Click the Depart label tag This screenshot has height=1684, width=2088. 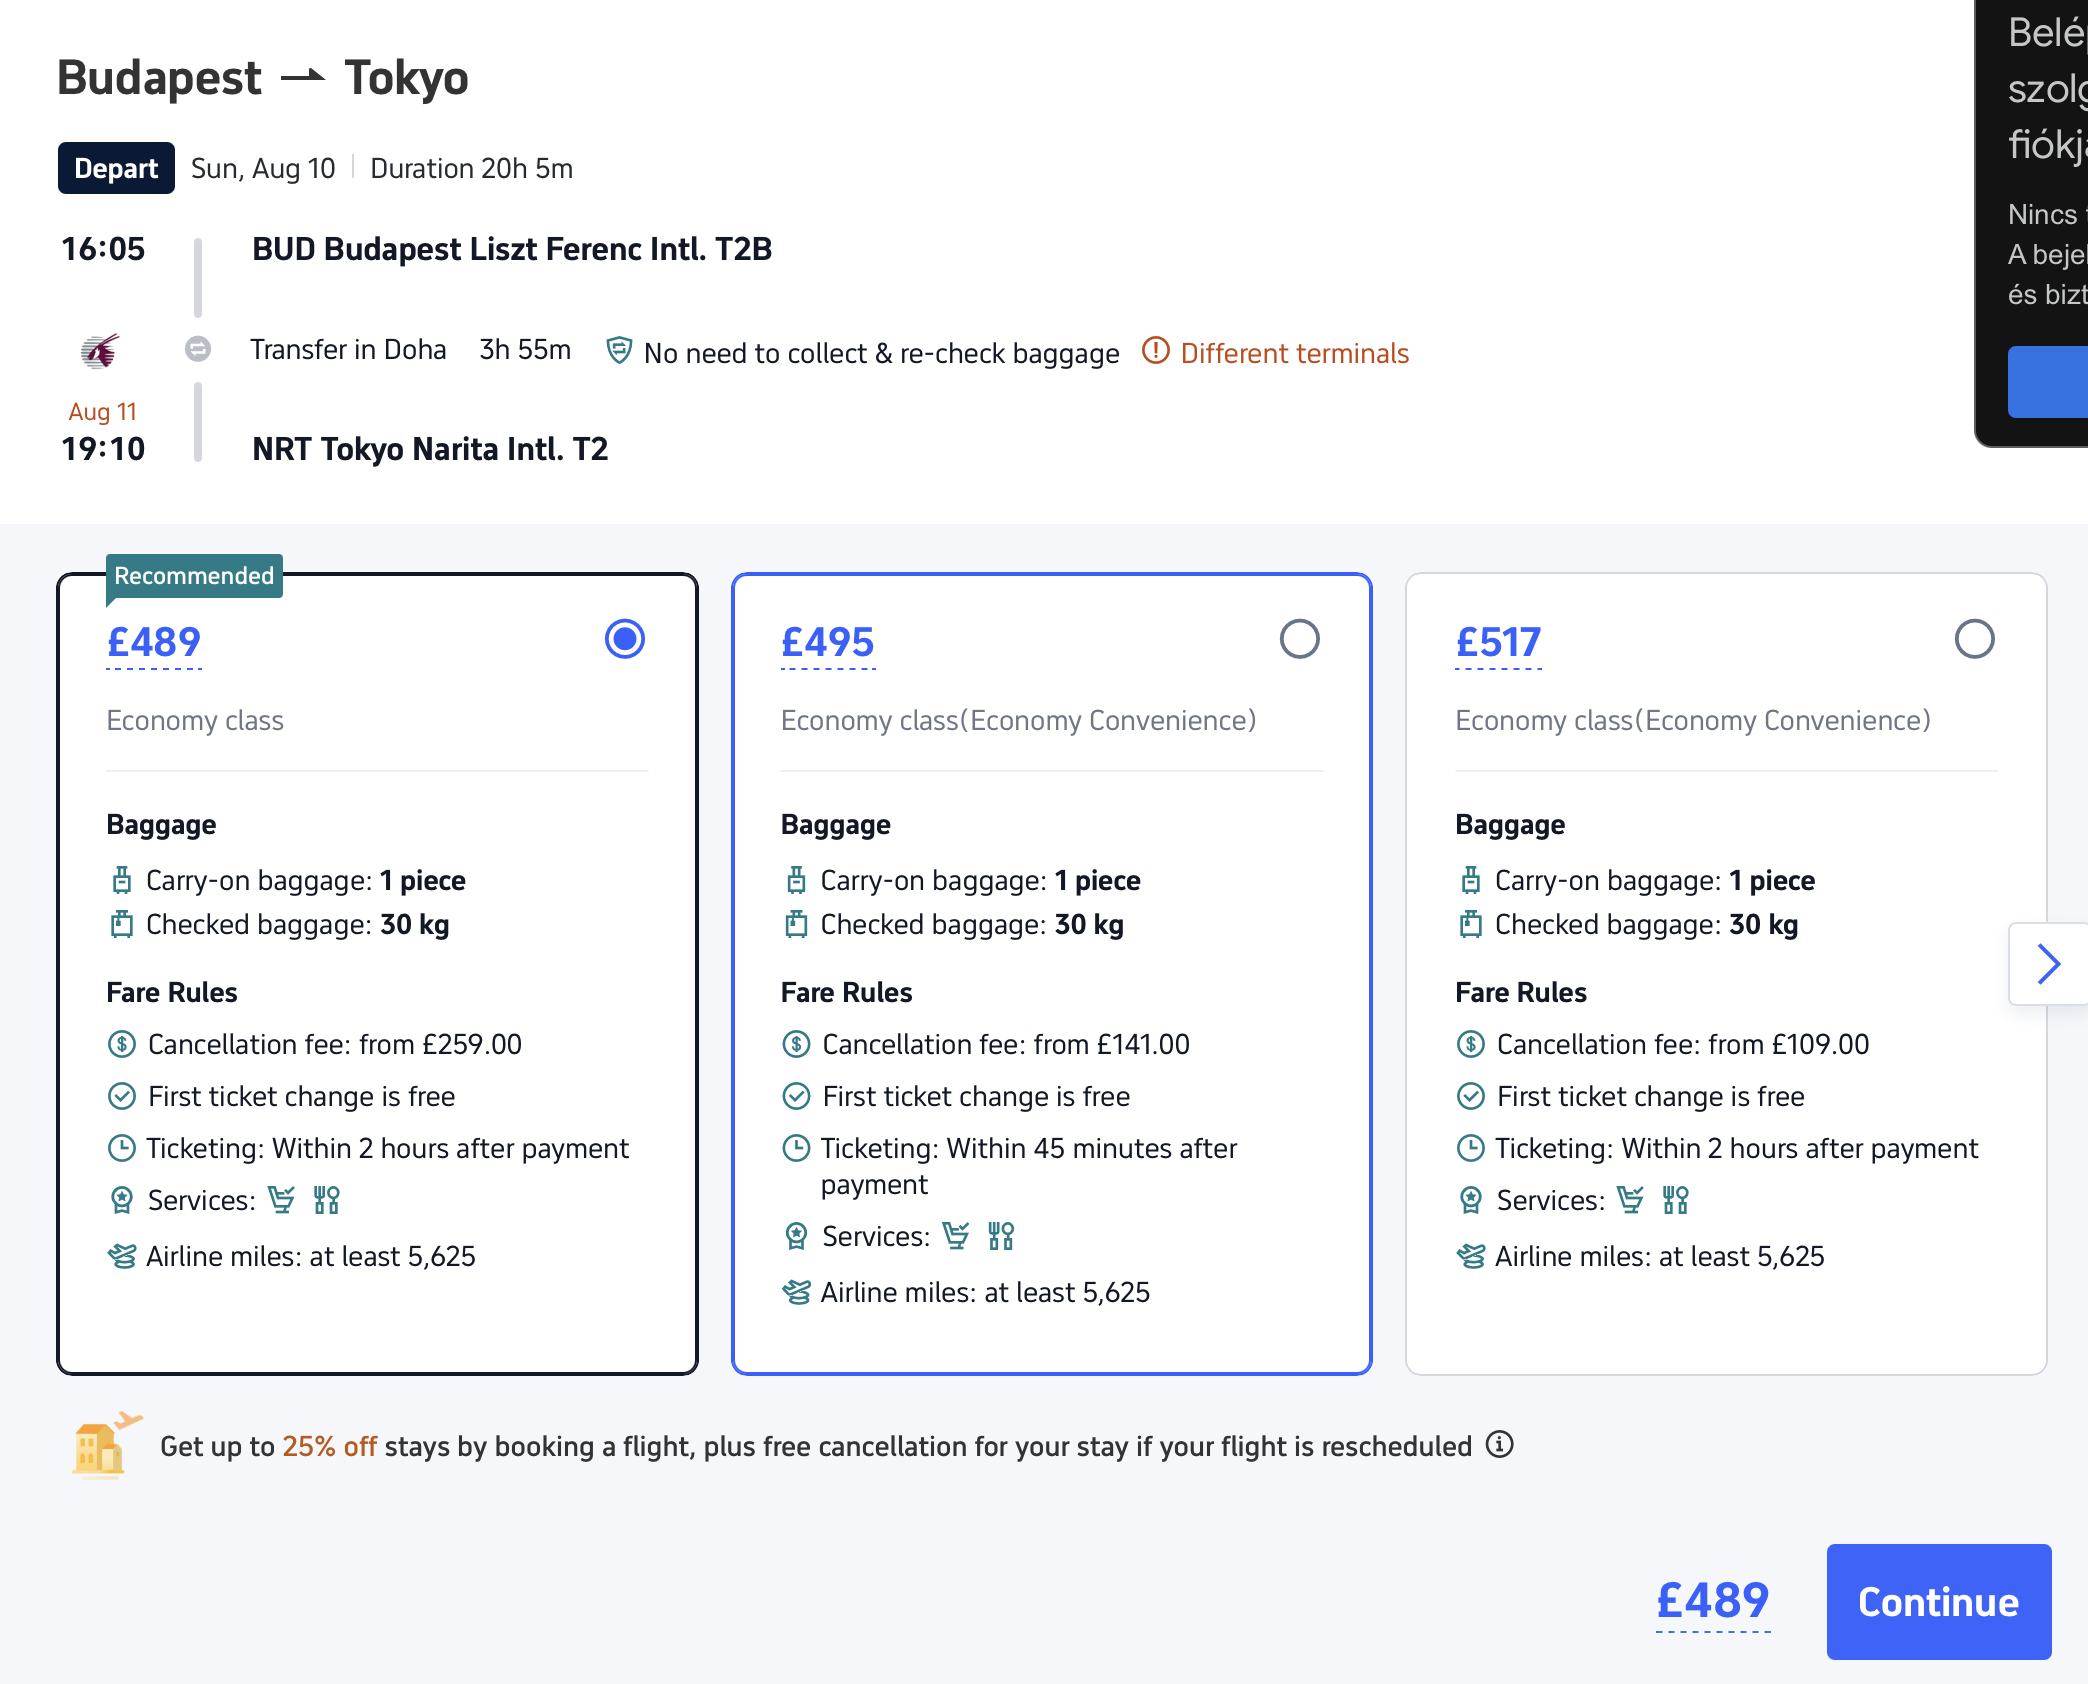[116, 168]
